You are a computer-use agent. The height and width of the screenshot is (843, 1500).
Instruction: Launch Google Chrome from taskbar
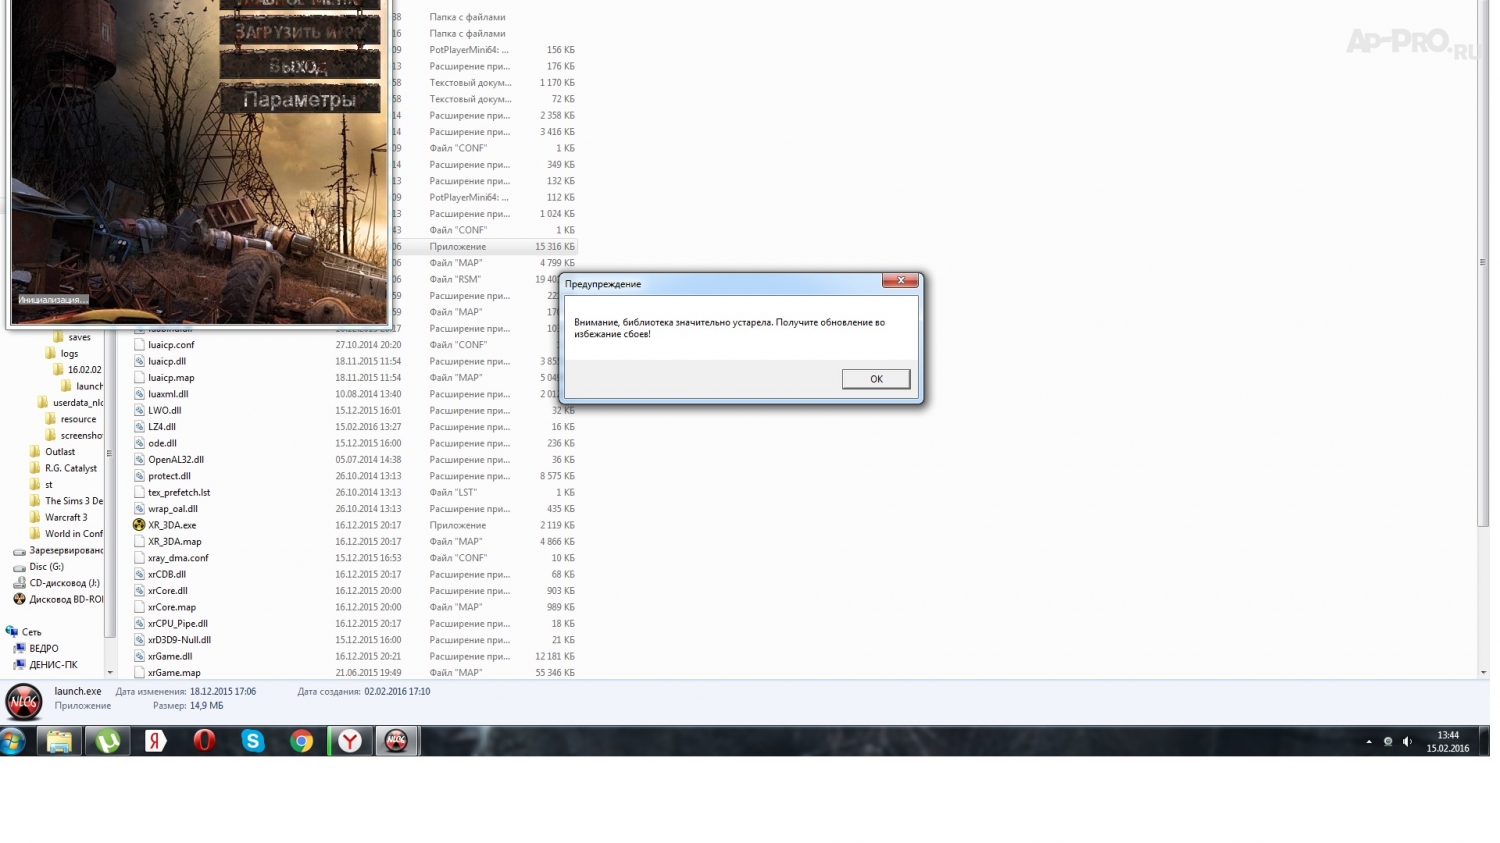301,741
